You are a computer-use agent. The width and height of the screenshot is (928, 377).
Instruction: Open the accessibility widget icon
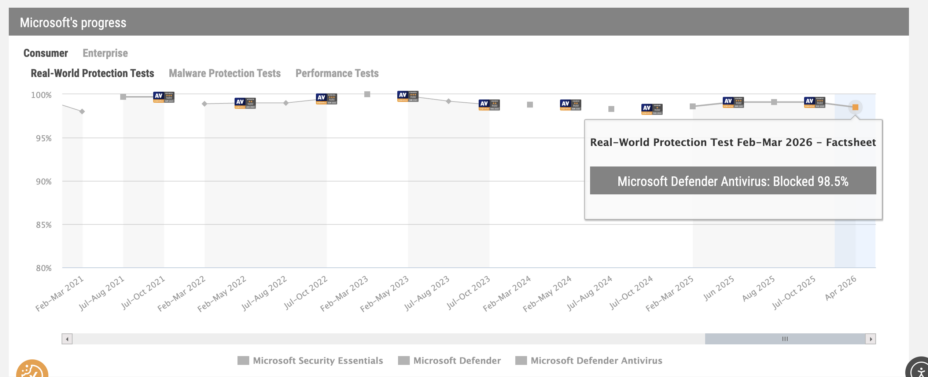(918, 368)
